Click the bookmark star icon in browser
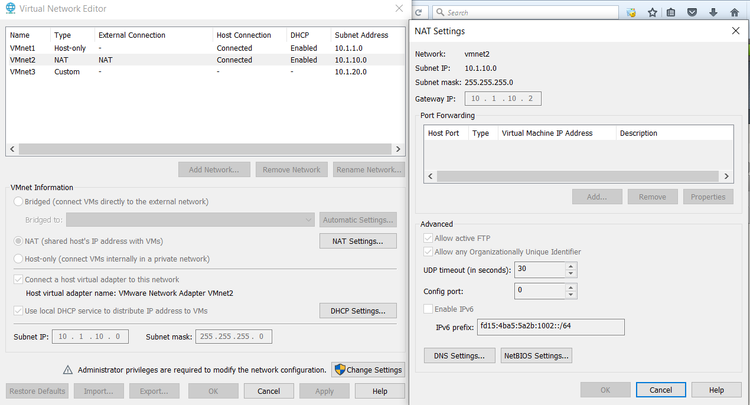Screen dimensions: 750x405 (x=652, y=12)
